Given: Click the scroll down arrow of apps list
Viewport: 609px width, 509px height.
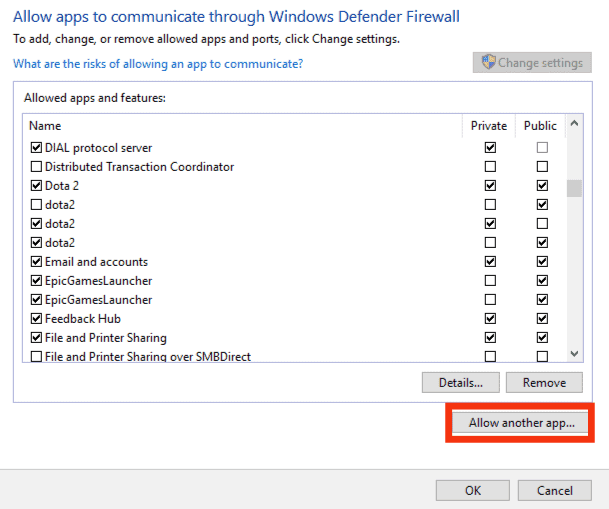Looking at the screenshot, I should click(x=574, y=353).
